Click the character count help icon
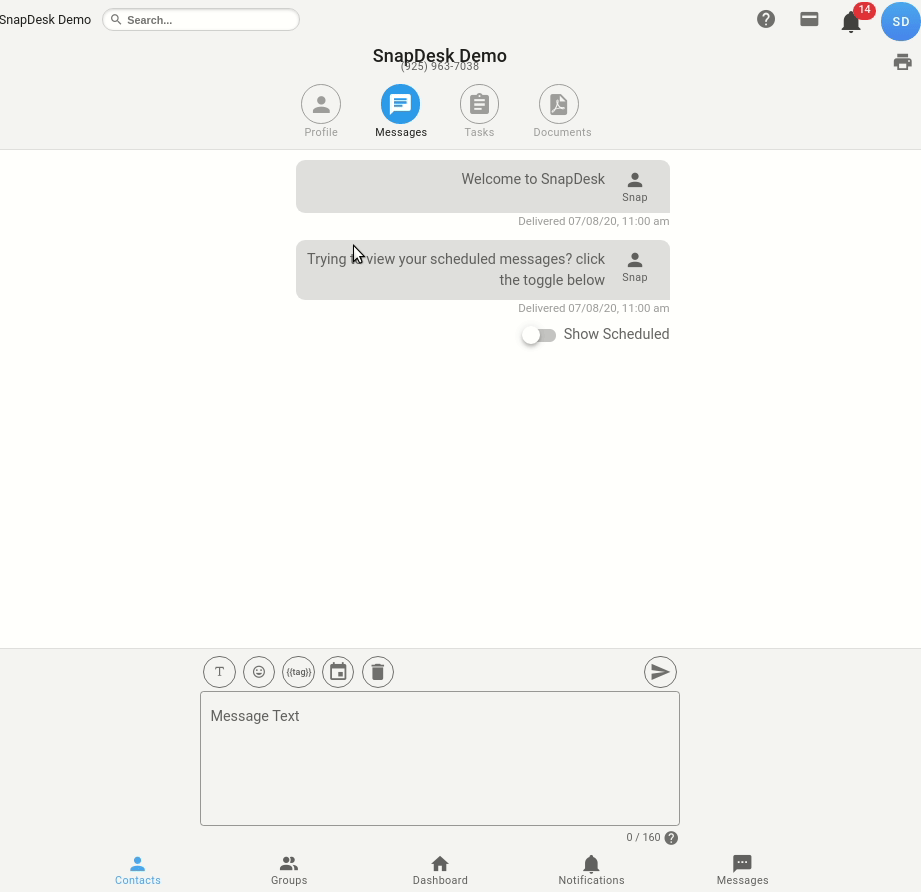Screen dimensions: 921x892 pyautogui.click(x=671, y=838)
